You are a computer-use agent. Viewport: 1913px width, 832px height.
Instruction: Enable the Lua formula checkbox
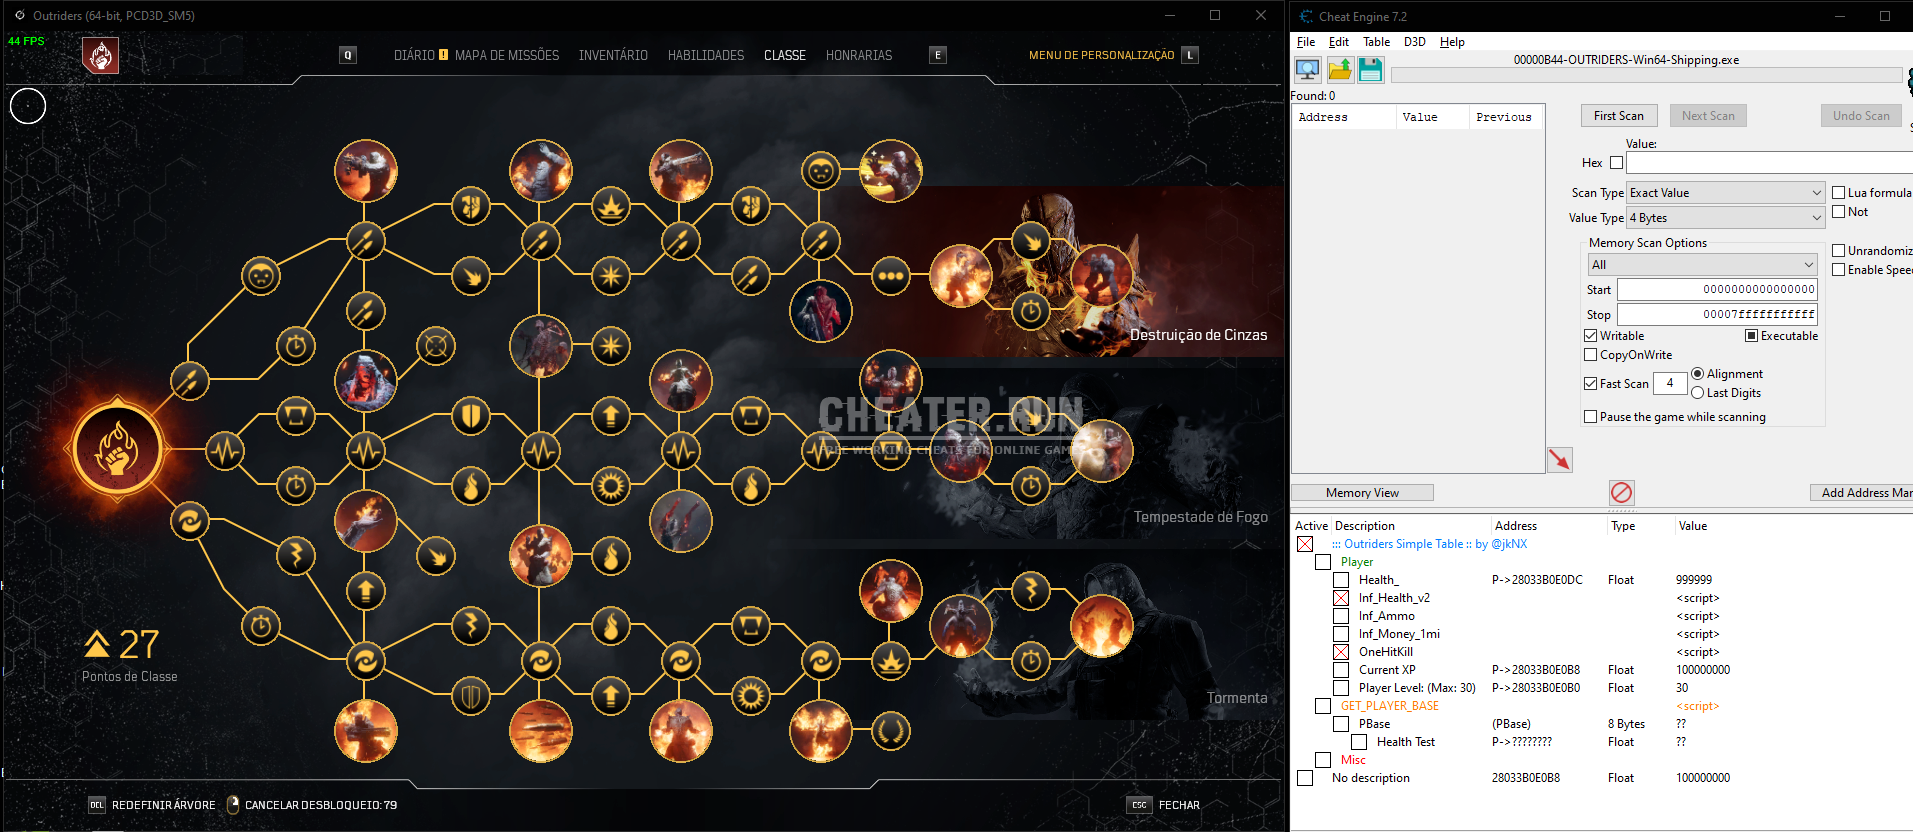(1838, 193)
